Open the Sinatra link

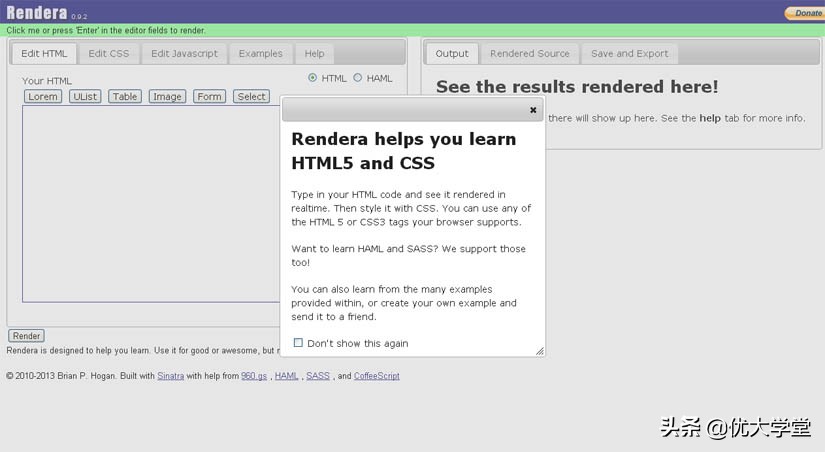(170, 376)
